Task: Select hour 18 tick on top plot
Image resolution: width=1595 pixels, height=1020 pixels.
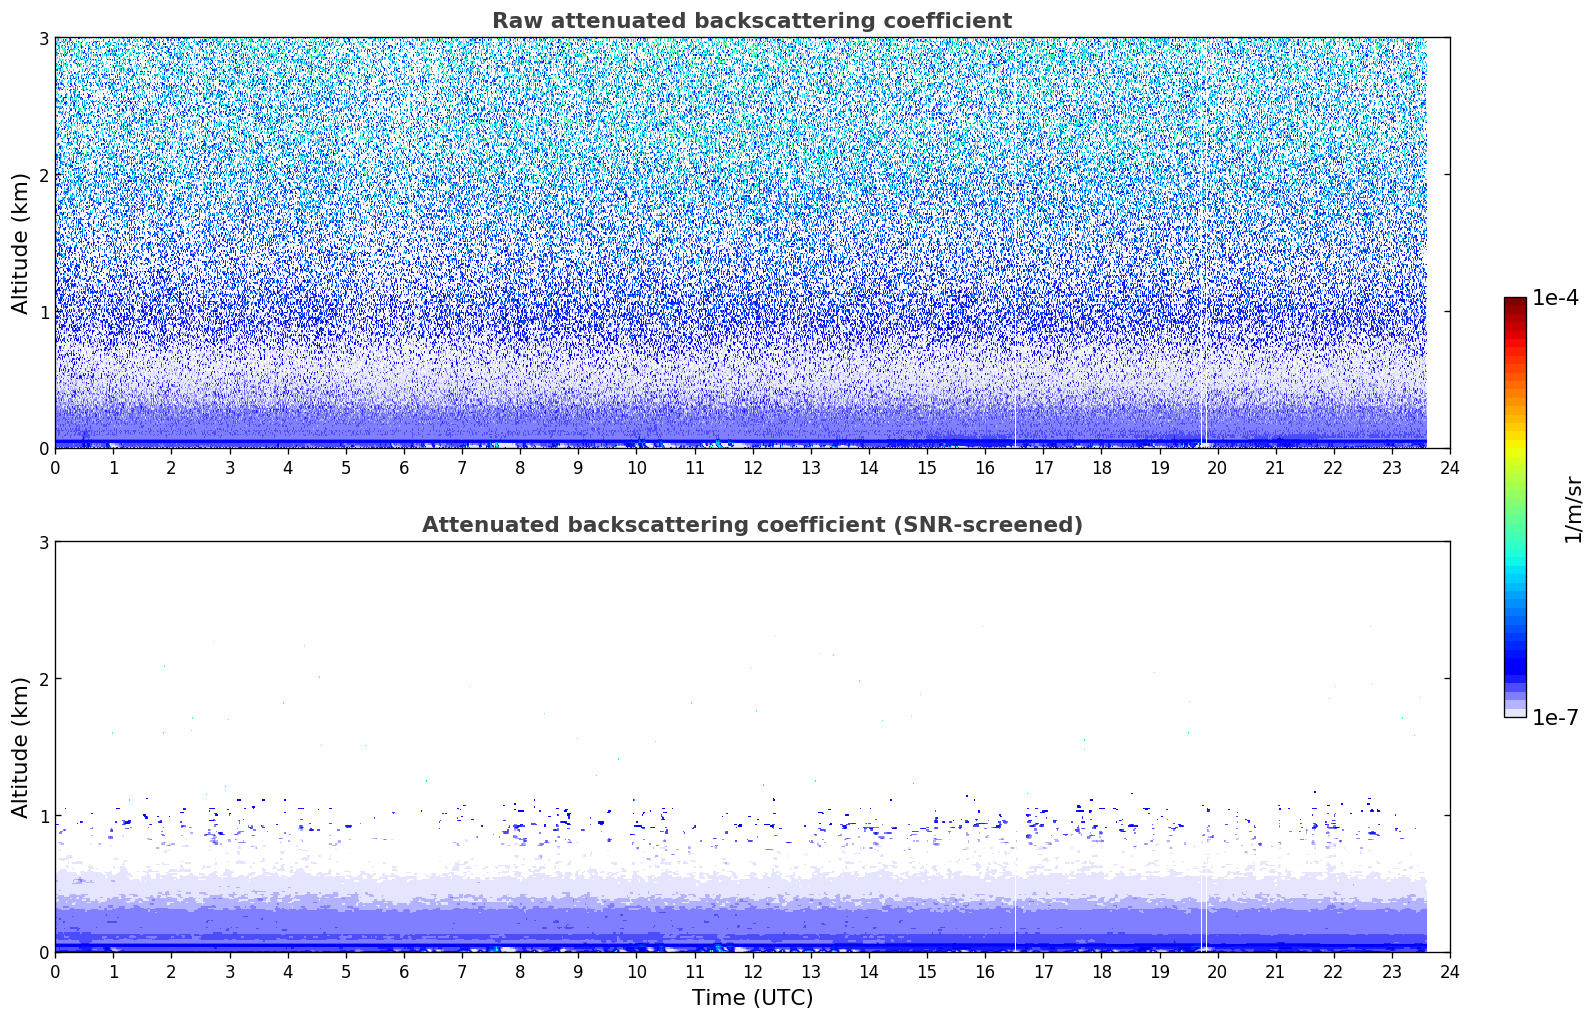Action: point(1101,467)
